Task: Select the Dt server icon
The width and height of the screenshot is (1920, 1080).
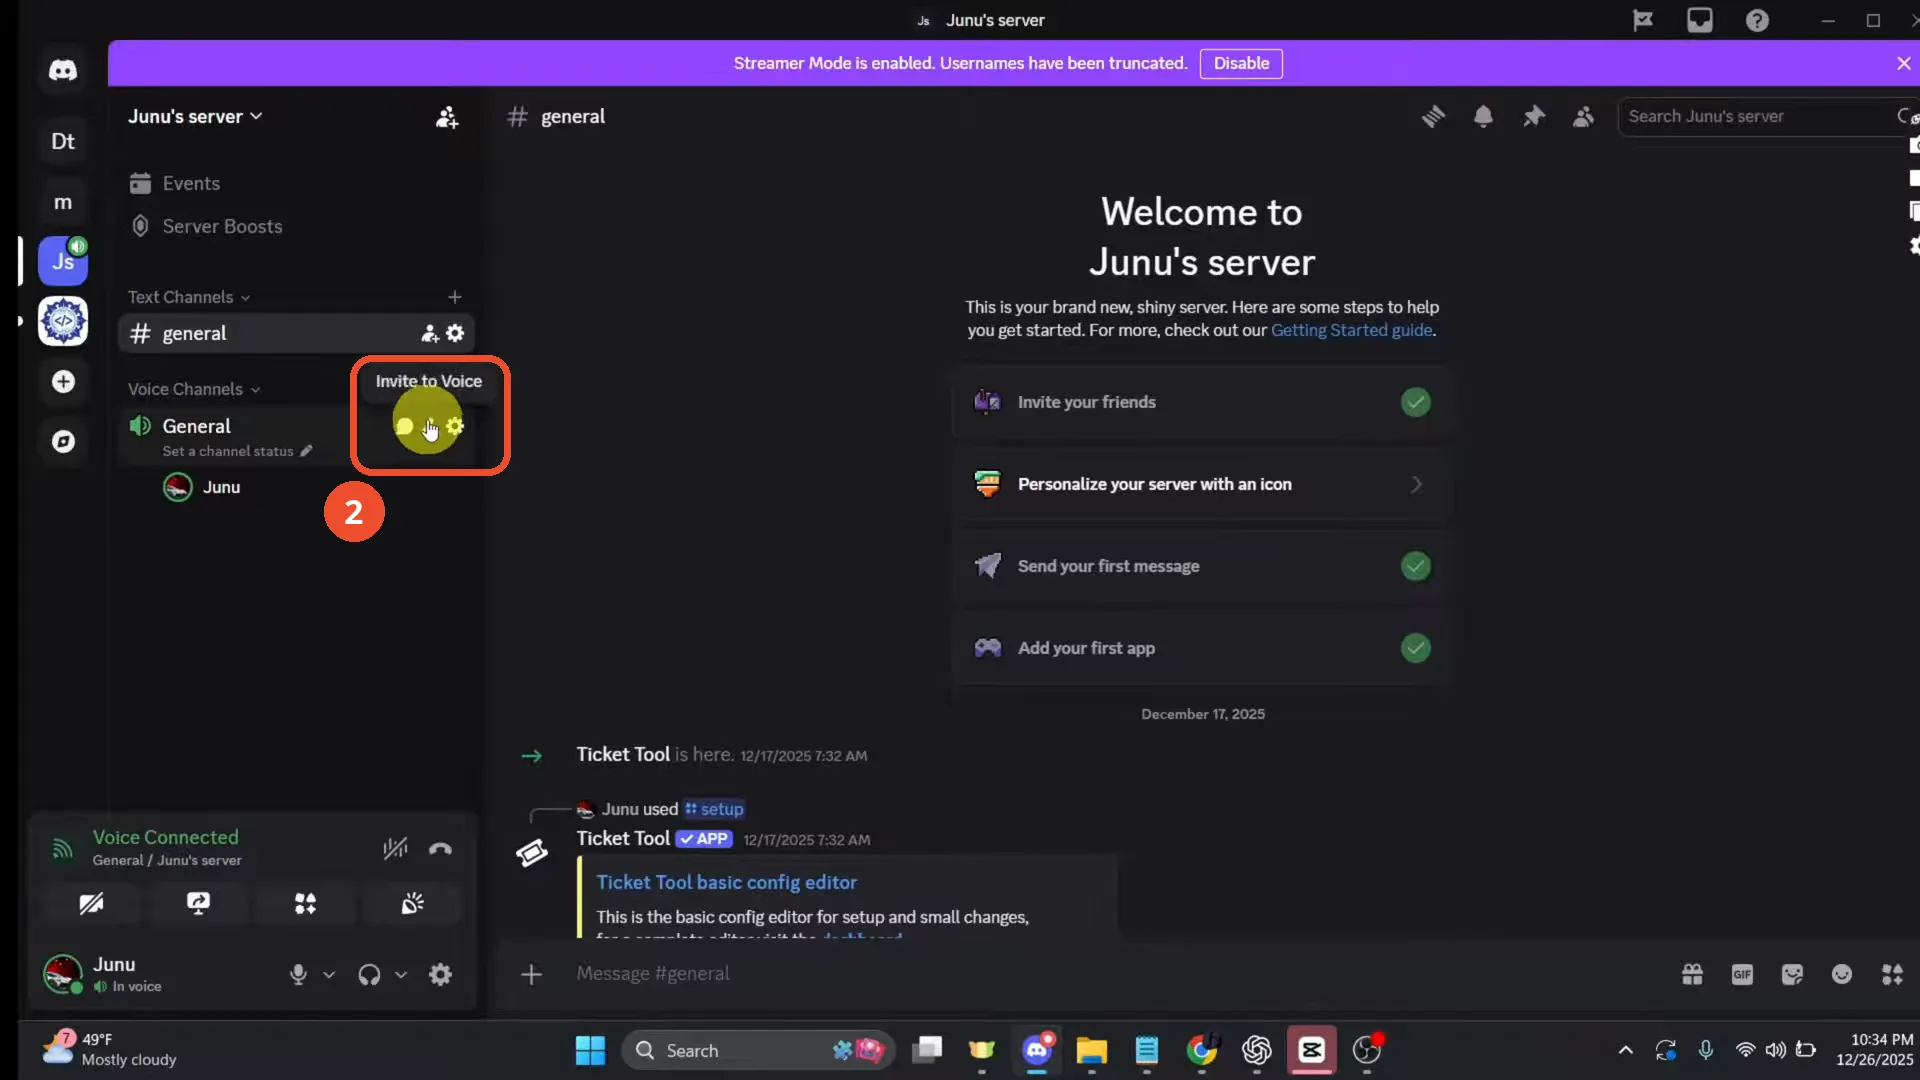Action: pos(63,141)
